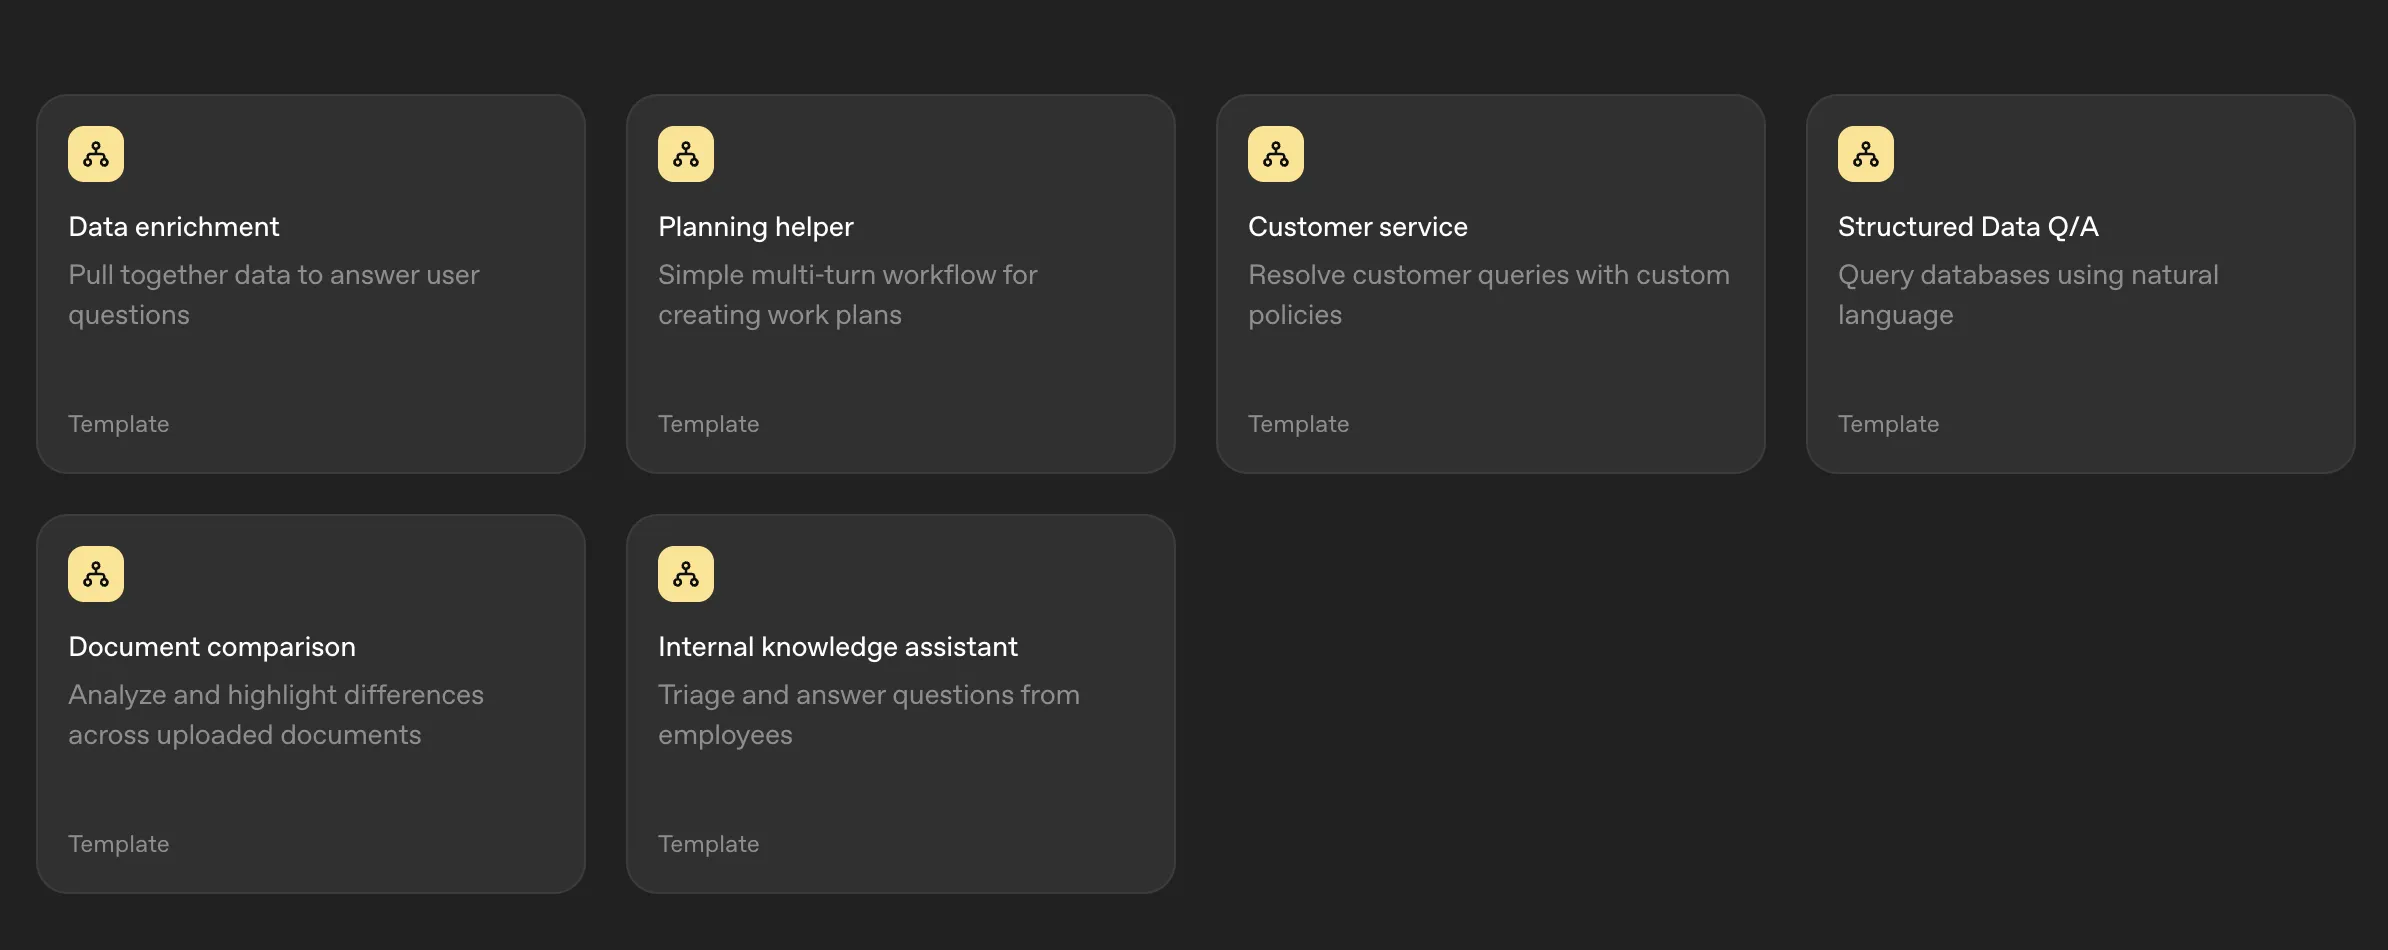Click the Template label under Data enrichment
The width and height of the screenshot is (2388, 950).
click(x=118, y=423)
